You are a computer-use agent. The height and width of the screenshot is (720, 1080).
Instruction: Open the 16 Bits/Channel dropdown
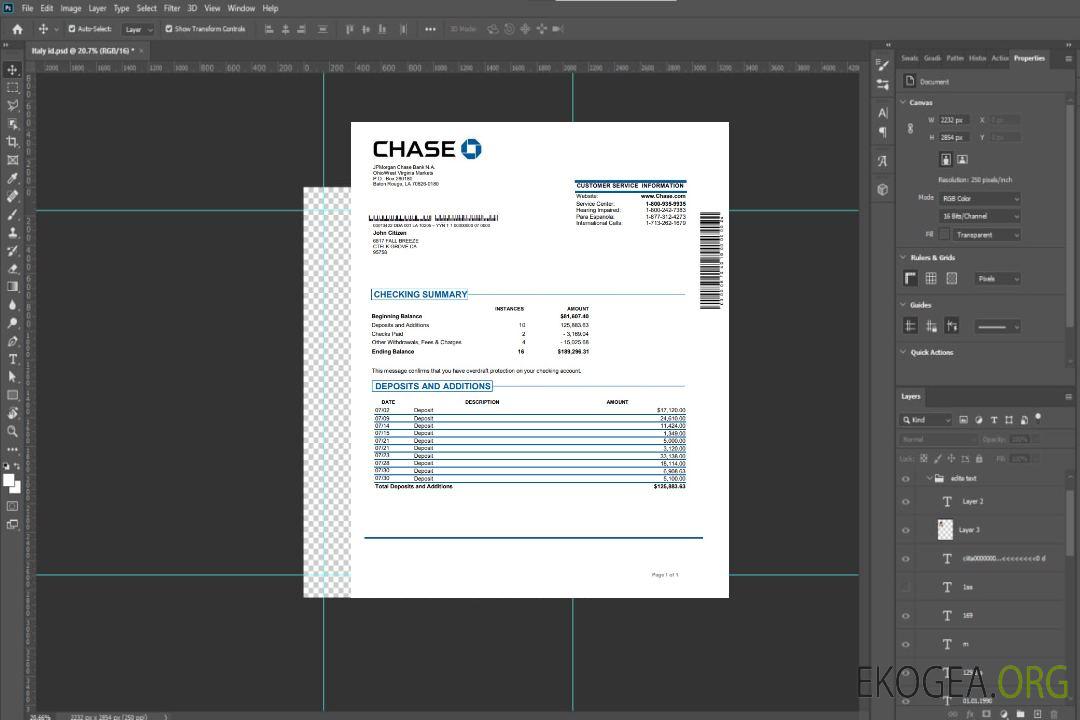point(980,216)
